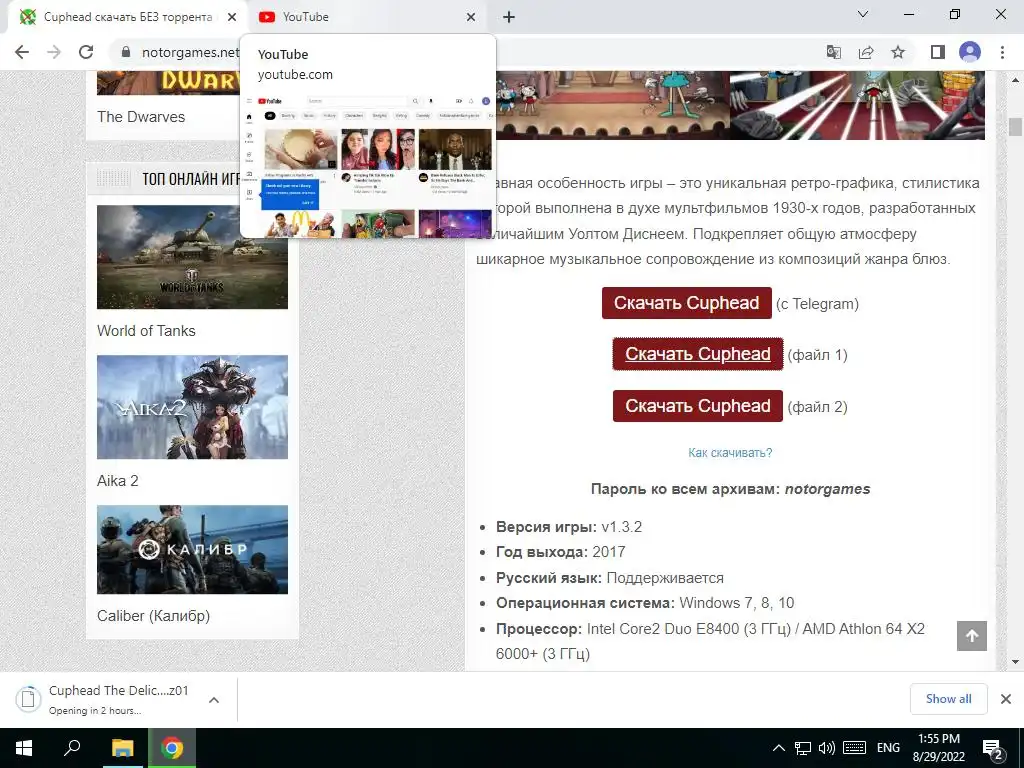The width and height of the screenshot is (1024, 768).
Task: Click Скачать Cuphead Telegram button
Action: (686, 303)
